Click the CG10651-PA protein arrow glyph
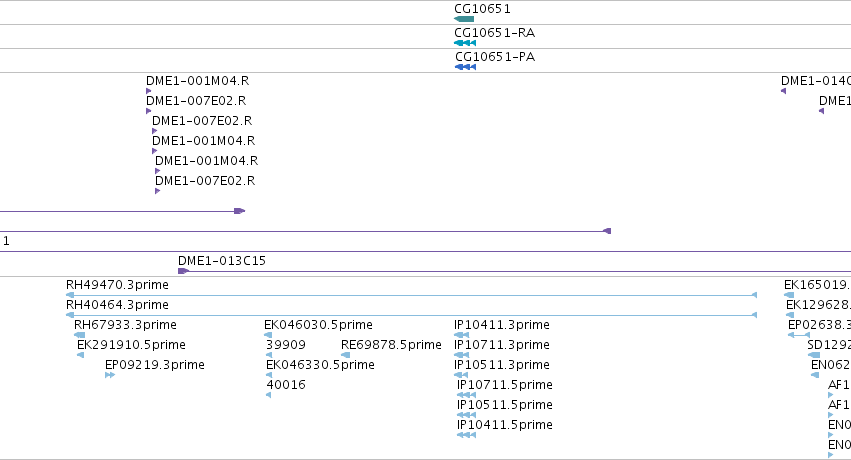This screenshot has width=851, height=460. (465, 67)
